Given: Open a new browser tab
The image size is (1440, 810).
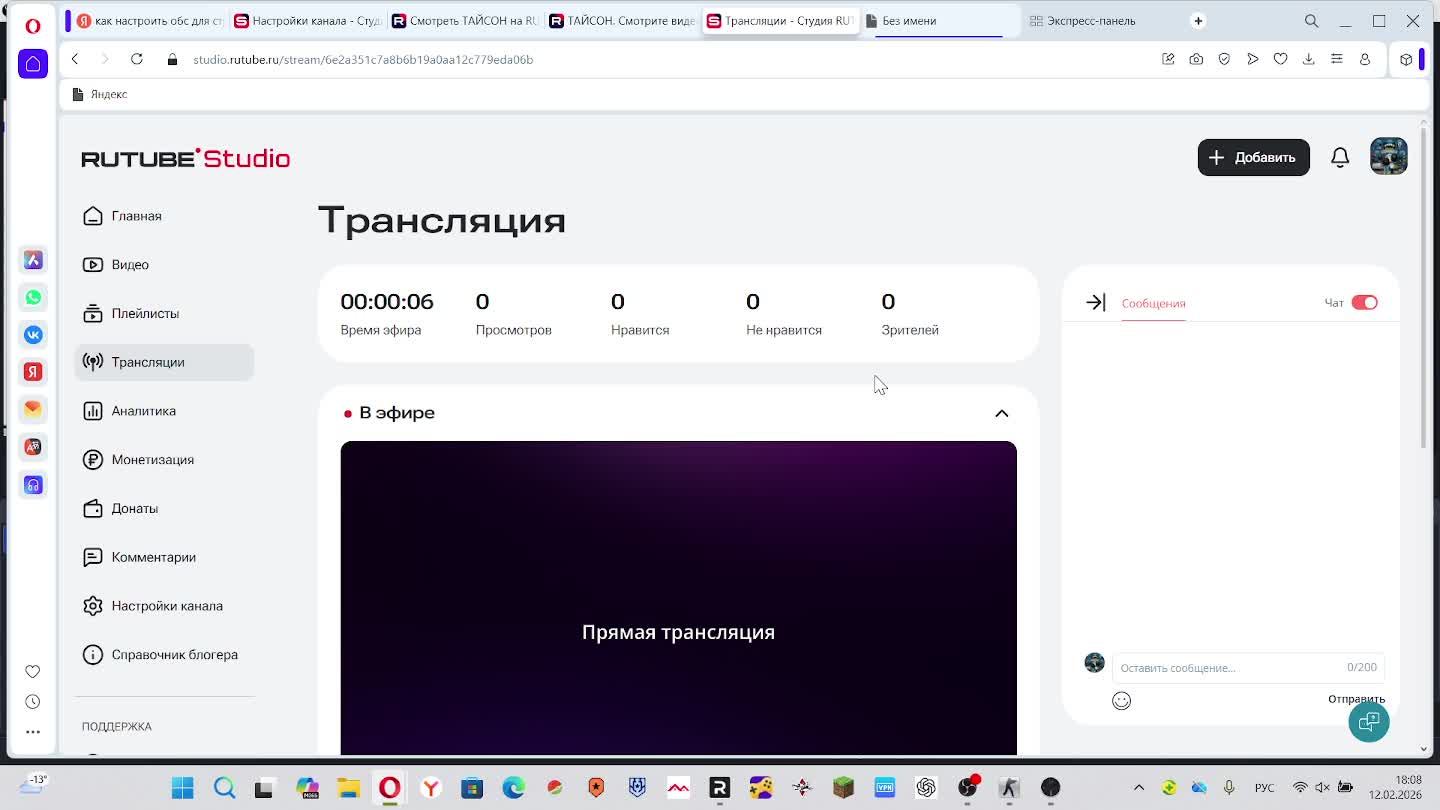Looking at the screenshot, I should point(1198,21).
